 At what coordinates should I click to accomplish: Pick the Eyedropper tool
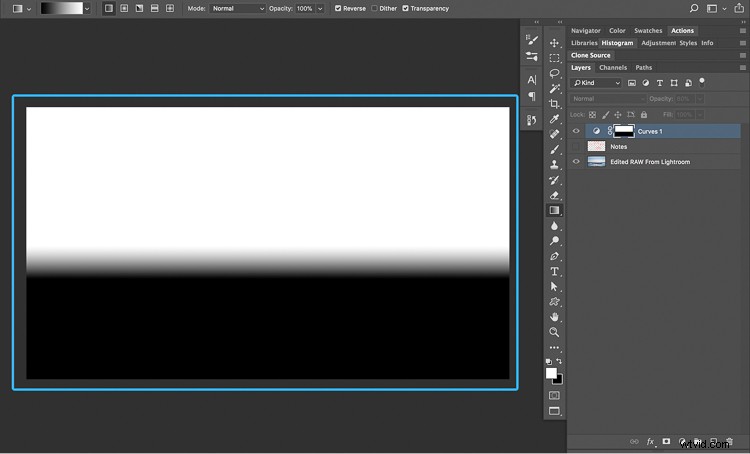tap(554, 119)
